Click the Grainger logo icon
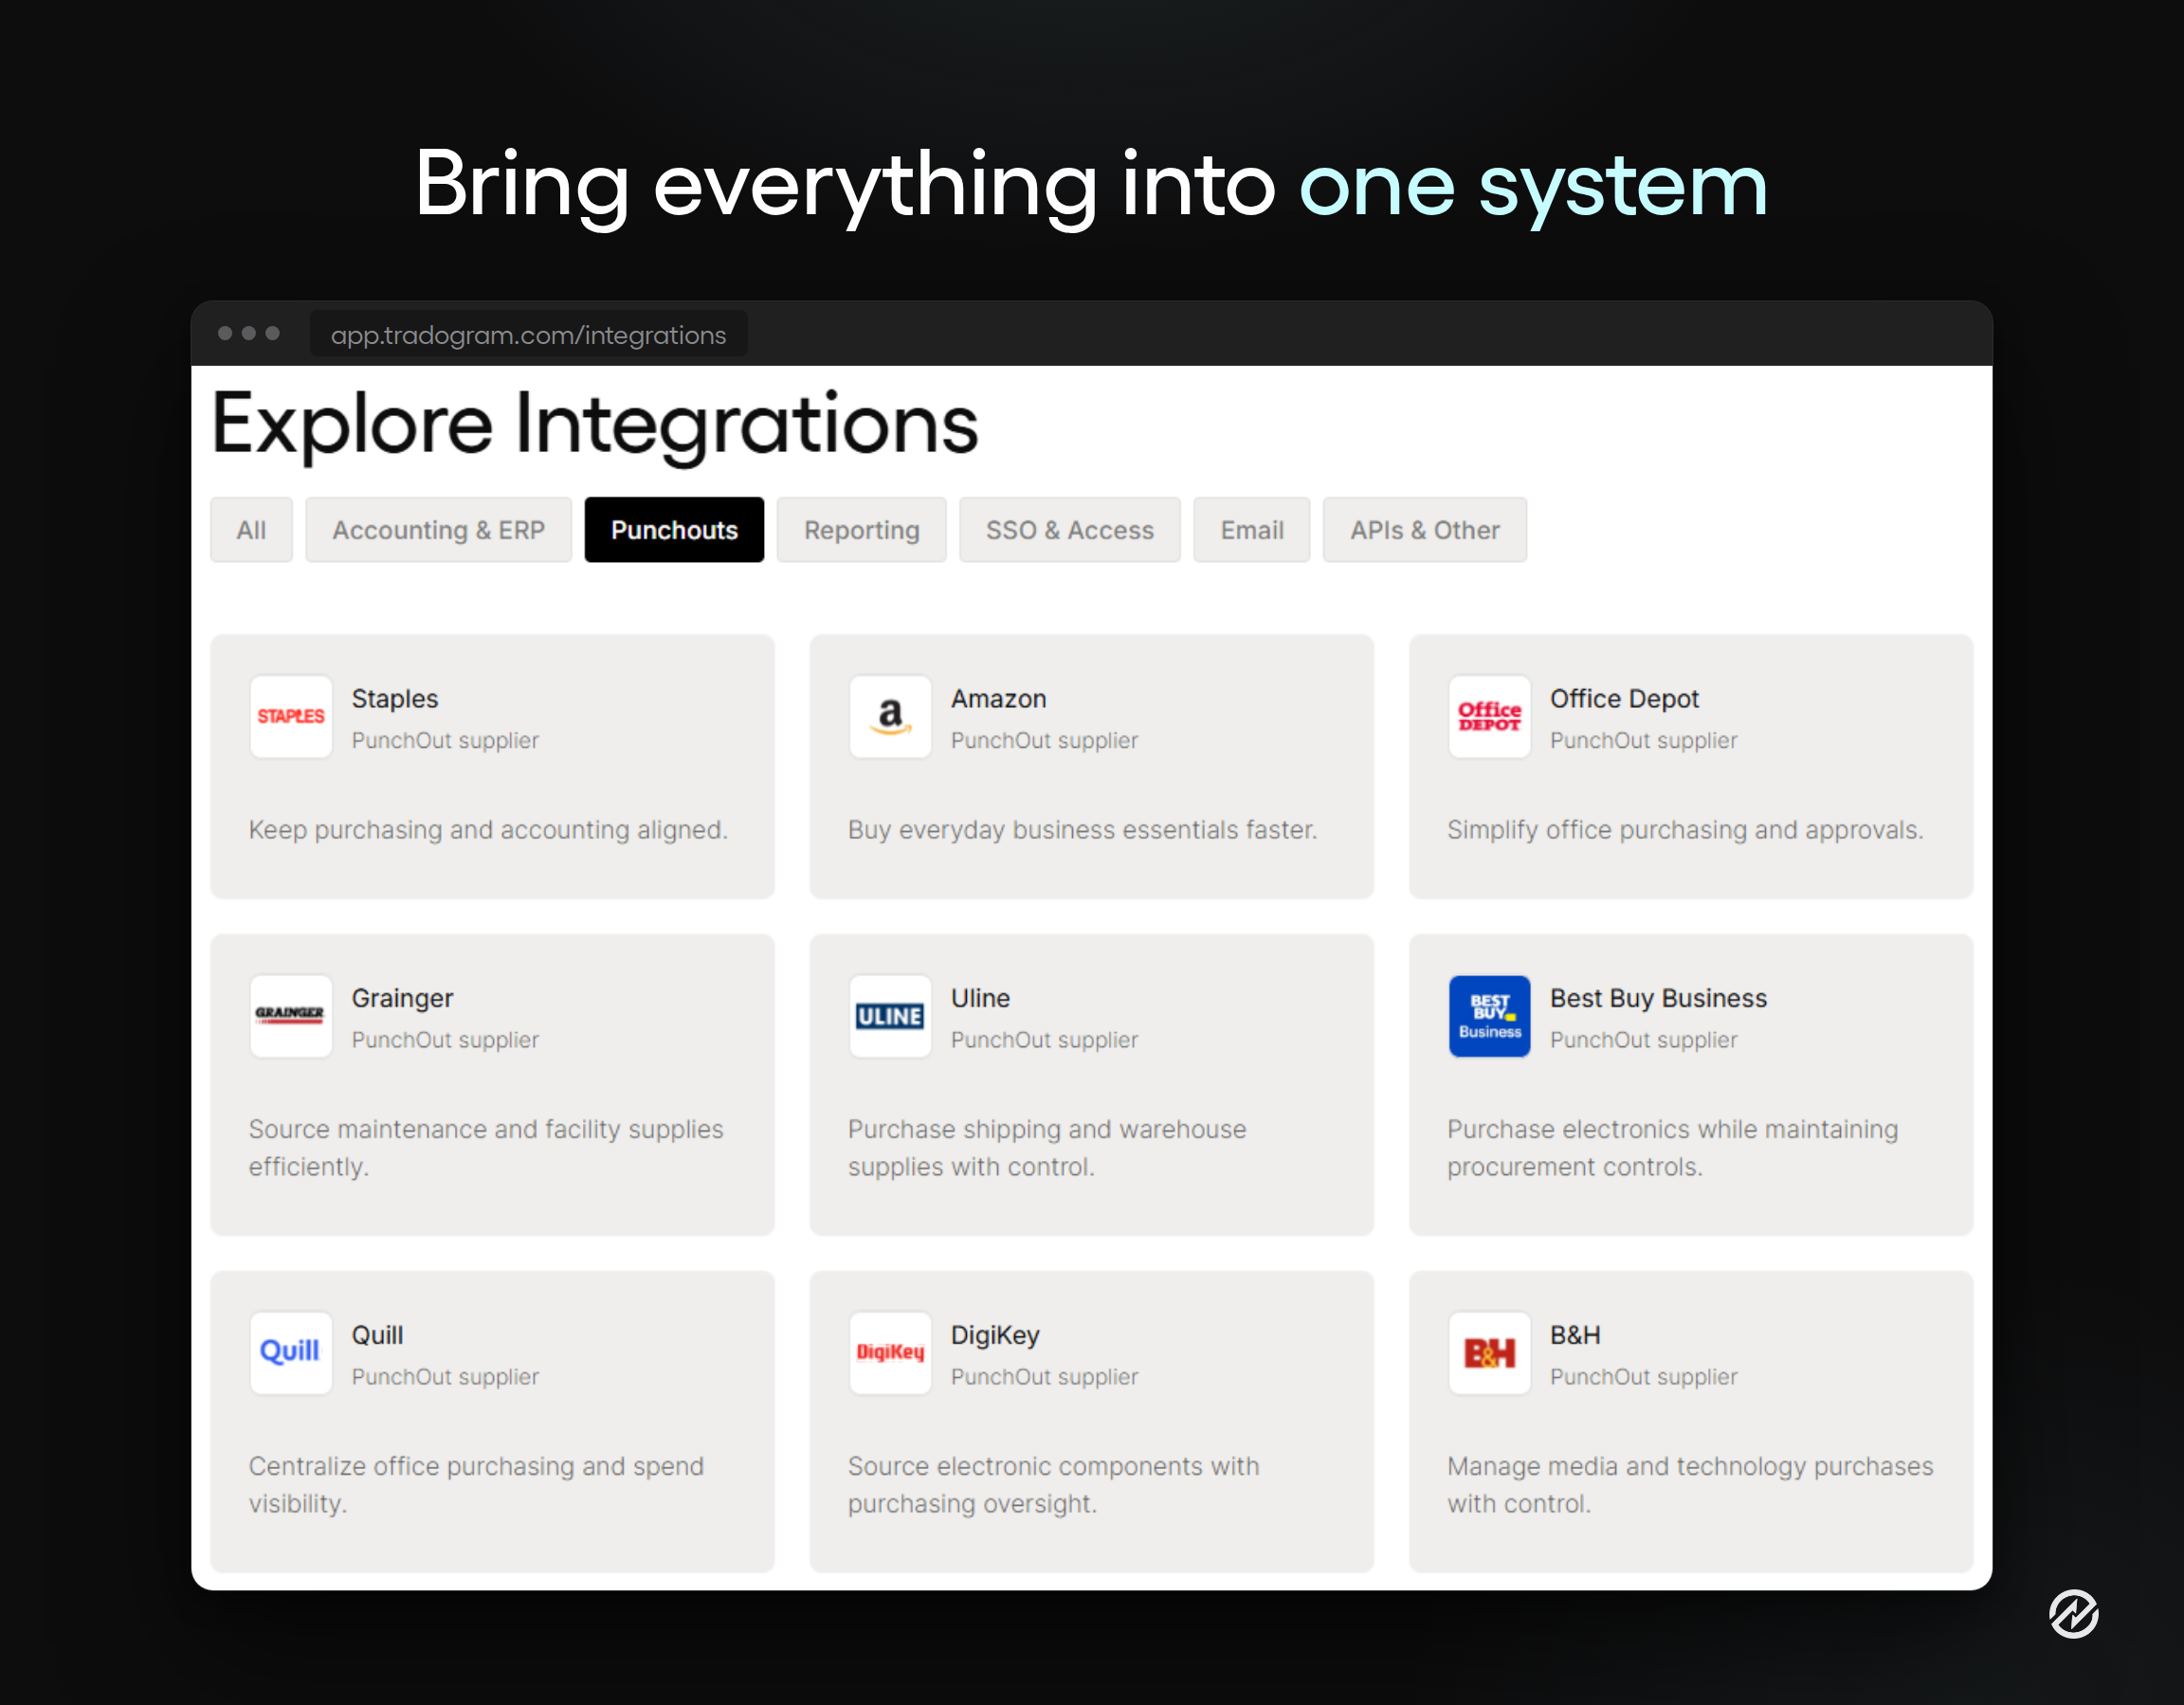2184x1705 pixels. click(291, 1015)
